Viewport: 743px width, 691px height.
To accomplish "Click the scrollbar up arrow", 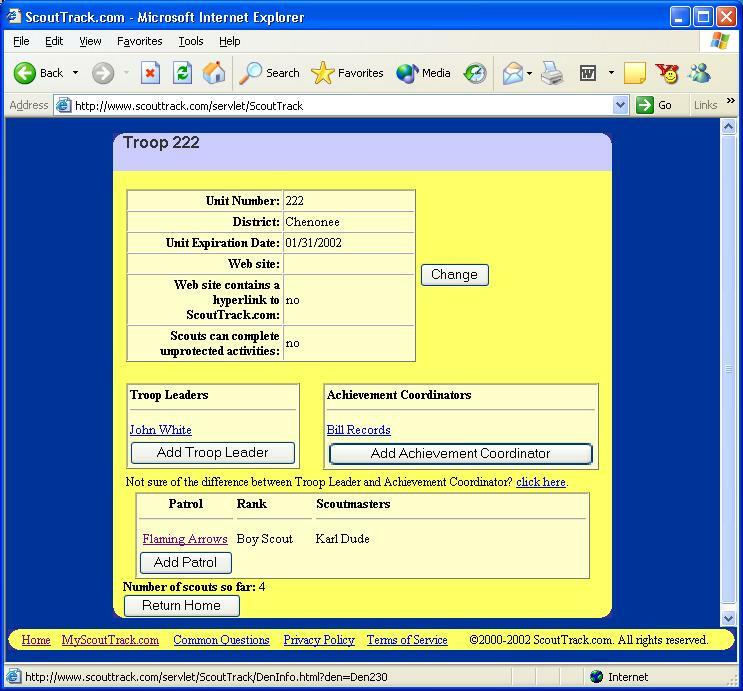I will click(728, 127).
